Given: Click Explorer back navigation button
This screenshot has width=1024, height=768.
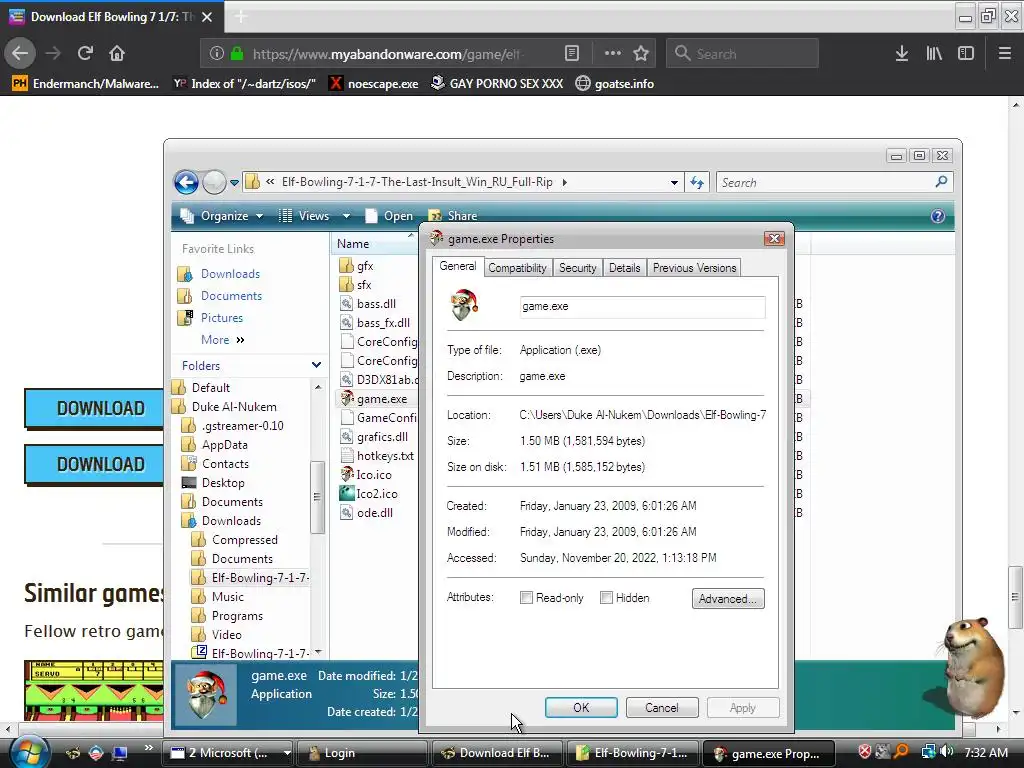Looking at the screenshot, I should click(186, 182).
